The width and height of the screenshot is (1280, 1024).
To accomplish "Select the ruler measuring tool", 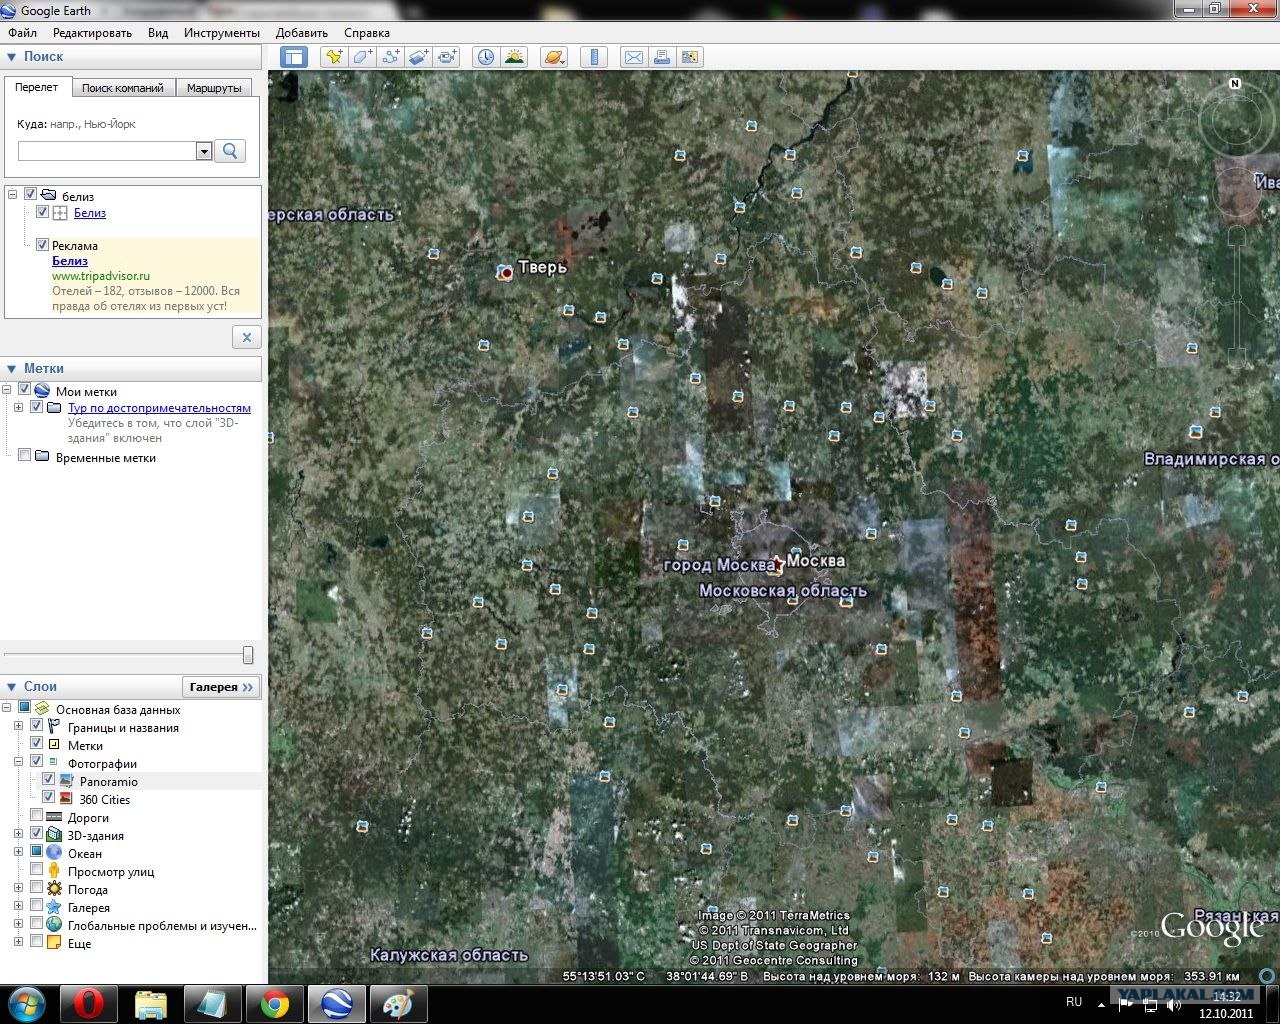I will tap(594, 57).
